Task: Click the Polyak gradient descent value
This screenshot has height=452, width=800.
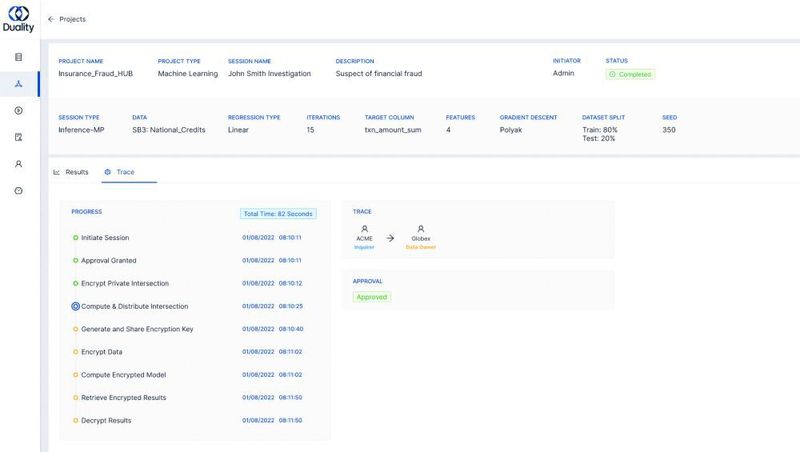Action: pyautogui.click(x=511, y=130)
